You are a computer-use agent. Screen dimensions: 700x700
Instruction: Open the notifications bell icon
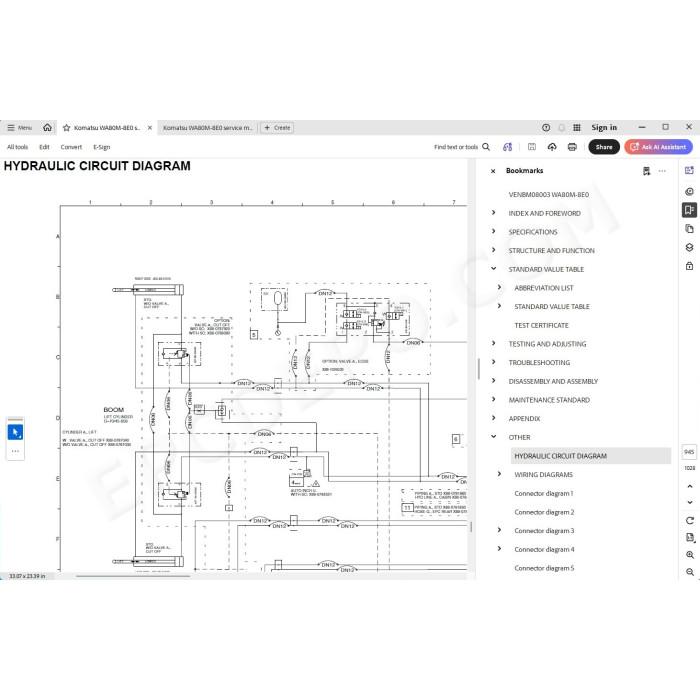[562, 128]
